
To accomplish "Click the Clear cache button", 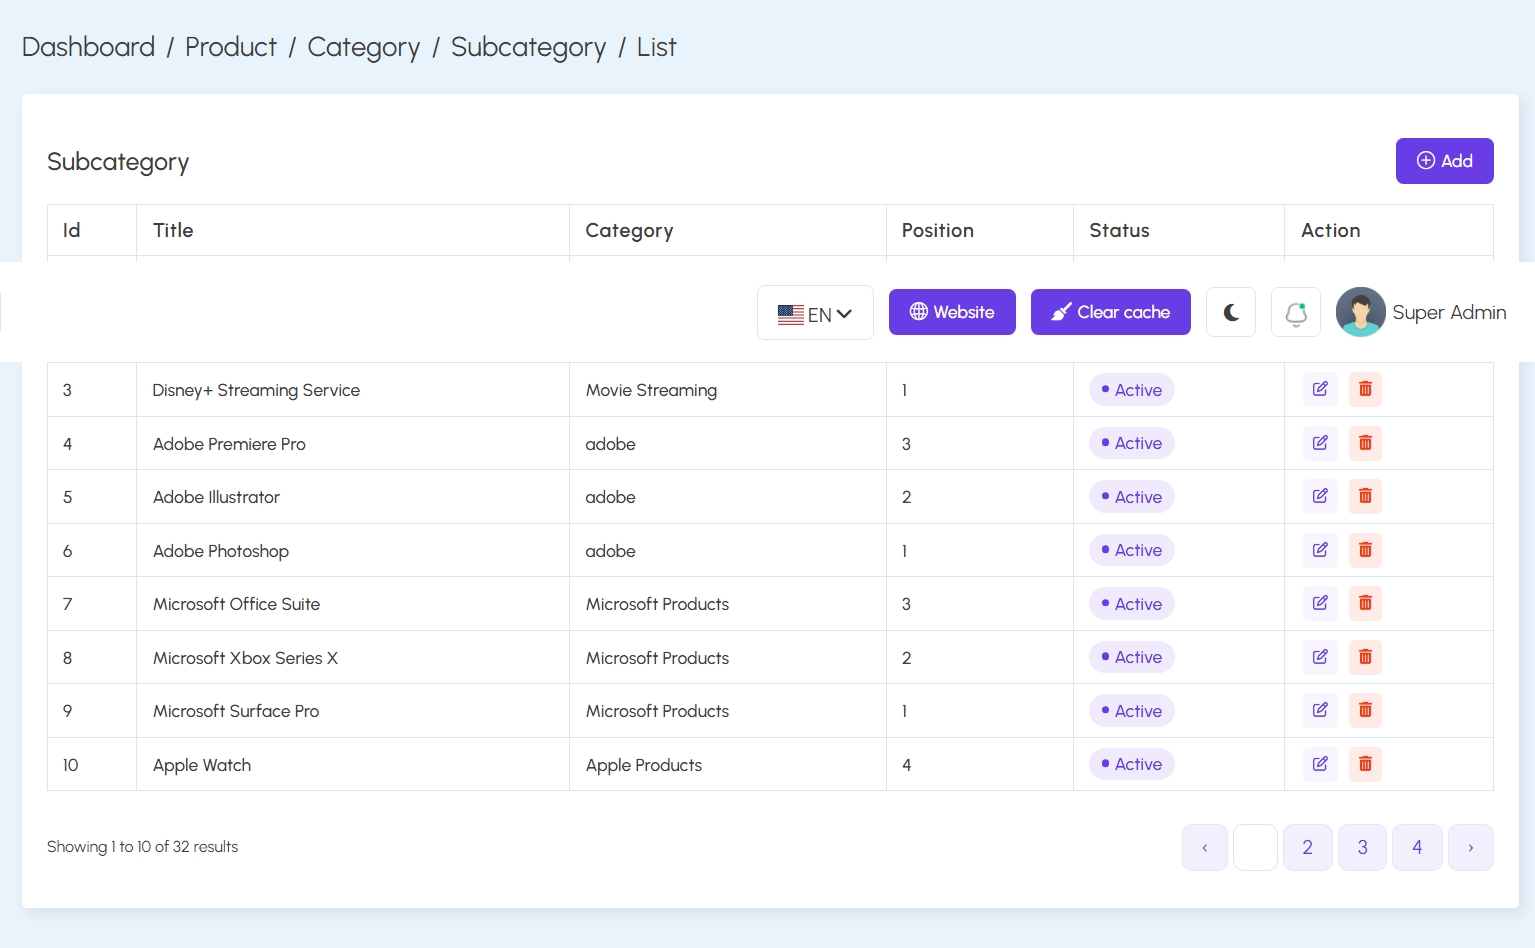I will coord(1110,312).
